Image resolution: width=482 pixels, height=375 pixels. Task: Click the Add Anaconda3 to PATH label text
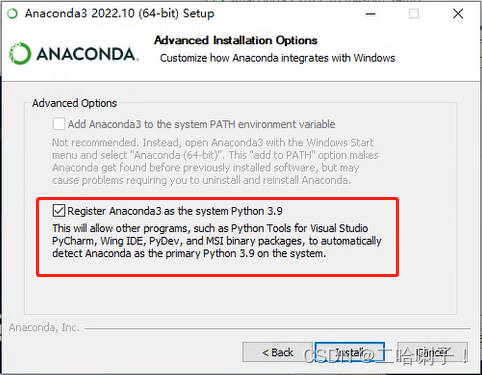[201, 124]
